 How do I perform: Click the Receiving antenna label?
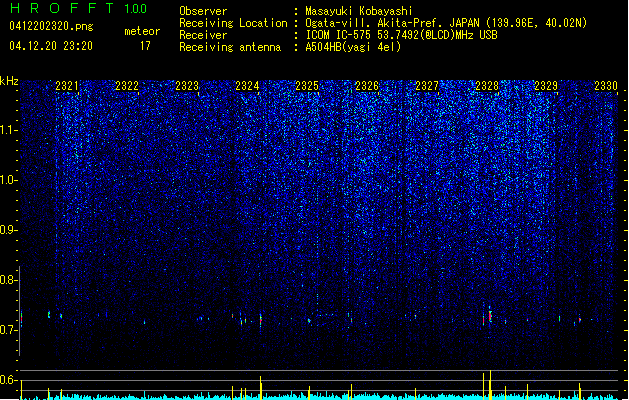(x=230, y=47)
